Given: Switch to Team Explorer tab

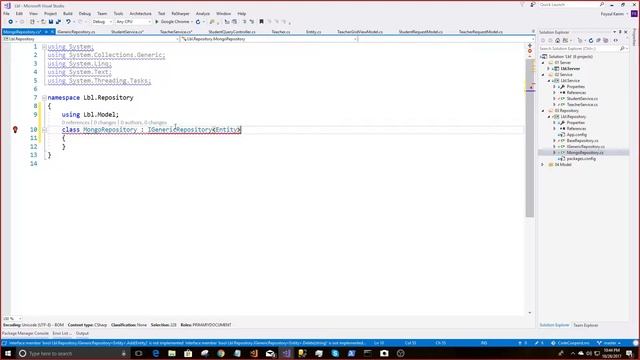Looking at the screenshot, I should pos(585,325).
